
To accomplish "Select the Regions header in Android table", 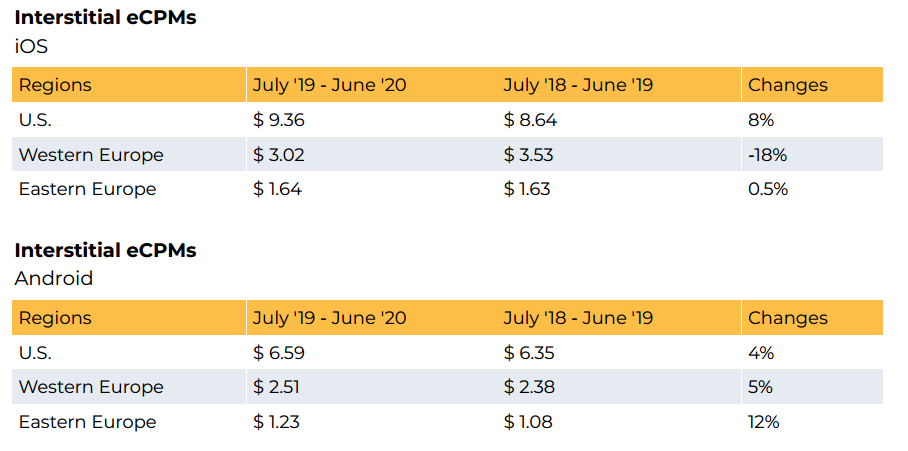I will (x=55, y=318).
